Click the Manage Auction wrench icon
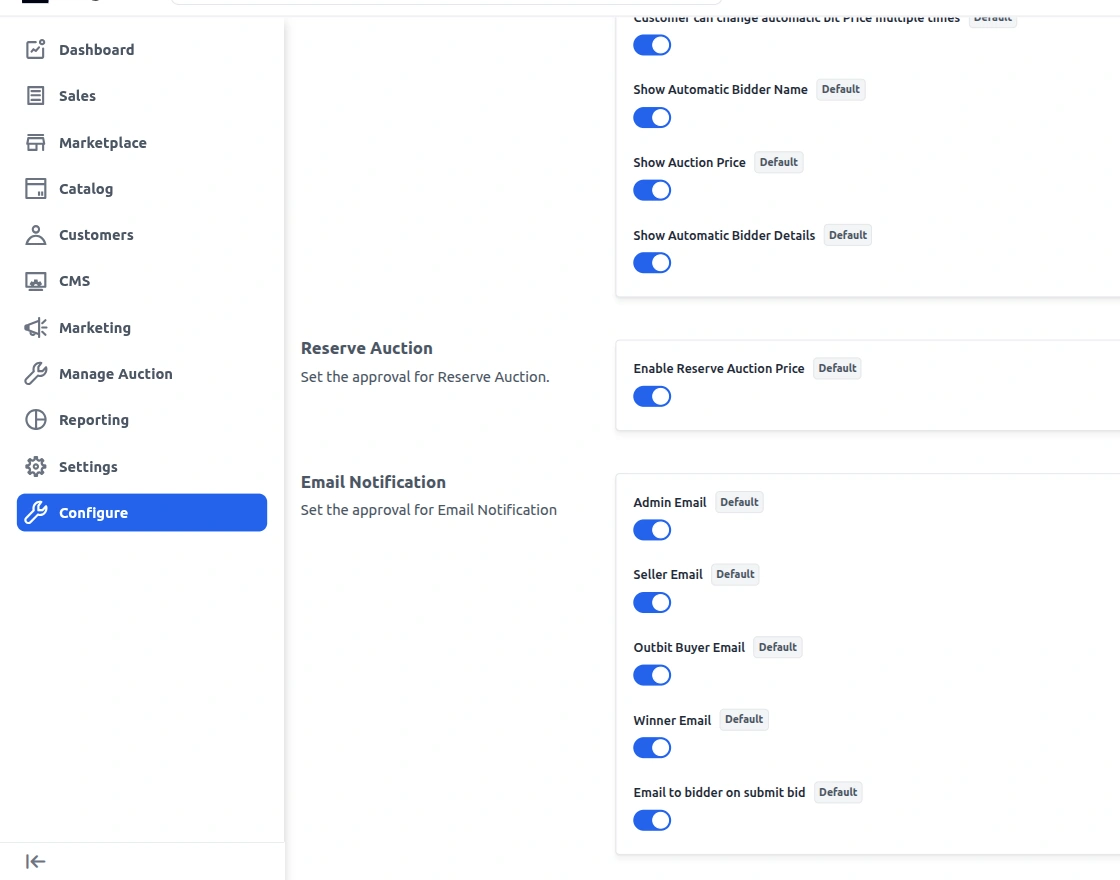The height and width of the screenshot is (880, 1120). click(34, 373)
